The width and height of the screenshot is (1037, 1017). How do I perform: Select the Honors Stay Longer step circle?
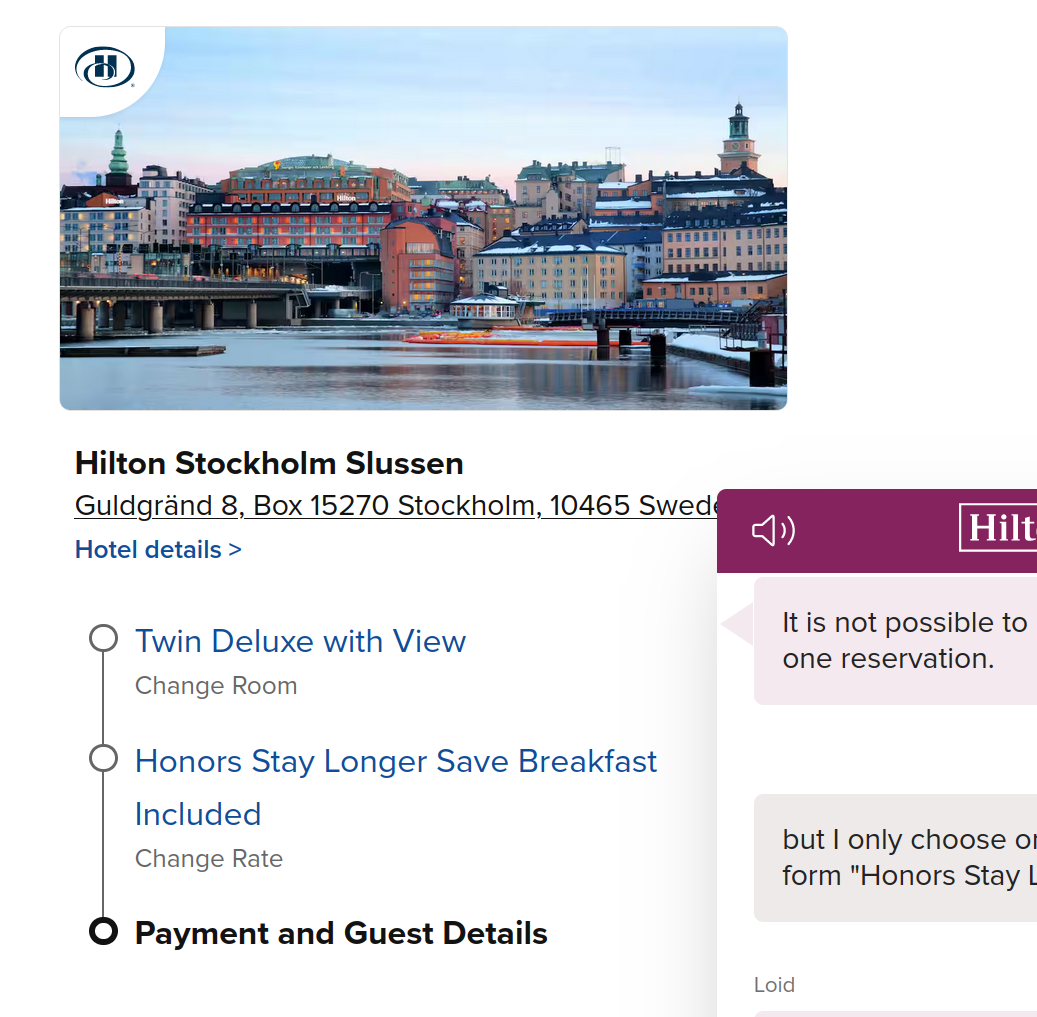tap(103, 758)
